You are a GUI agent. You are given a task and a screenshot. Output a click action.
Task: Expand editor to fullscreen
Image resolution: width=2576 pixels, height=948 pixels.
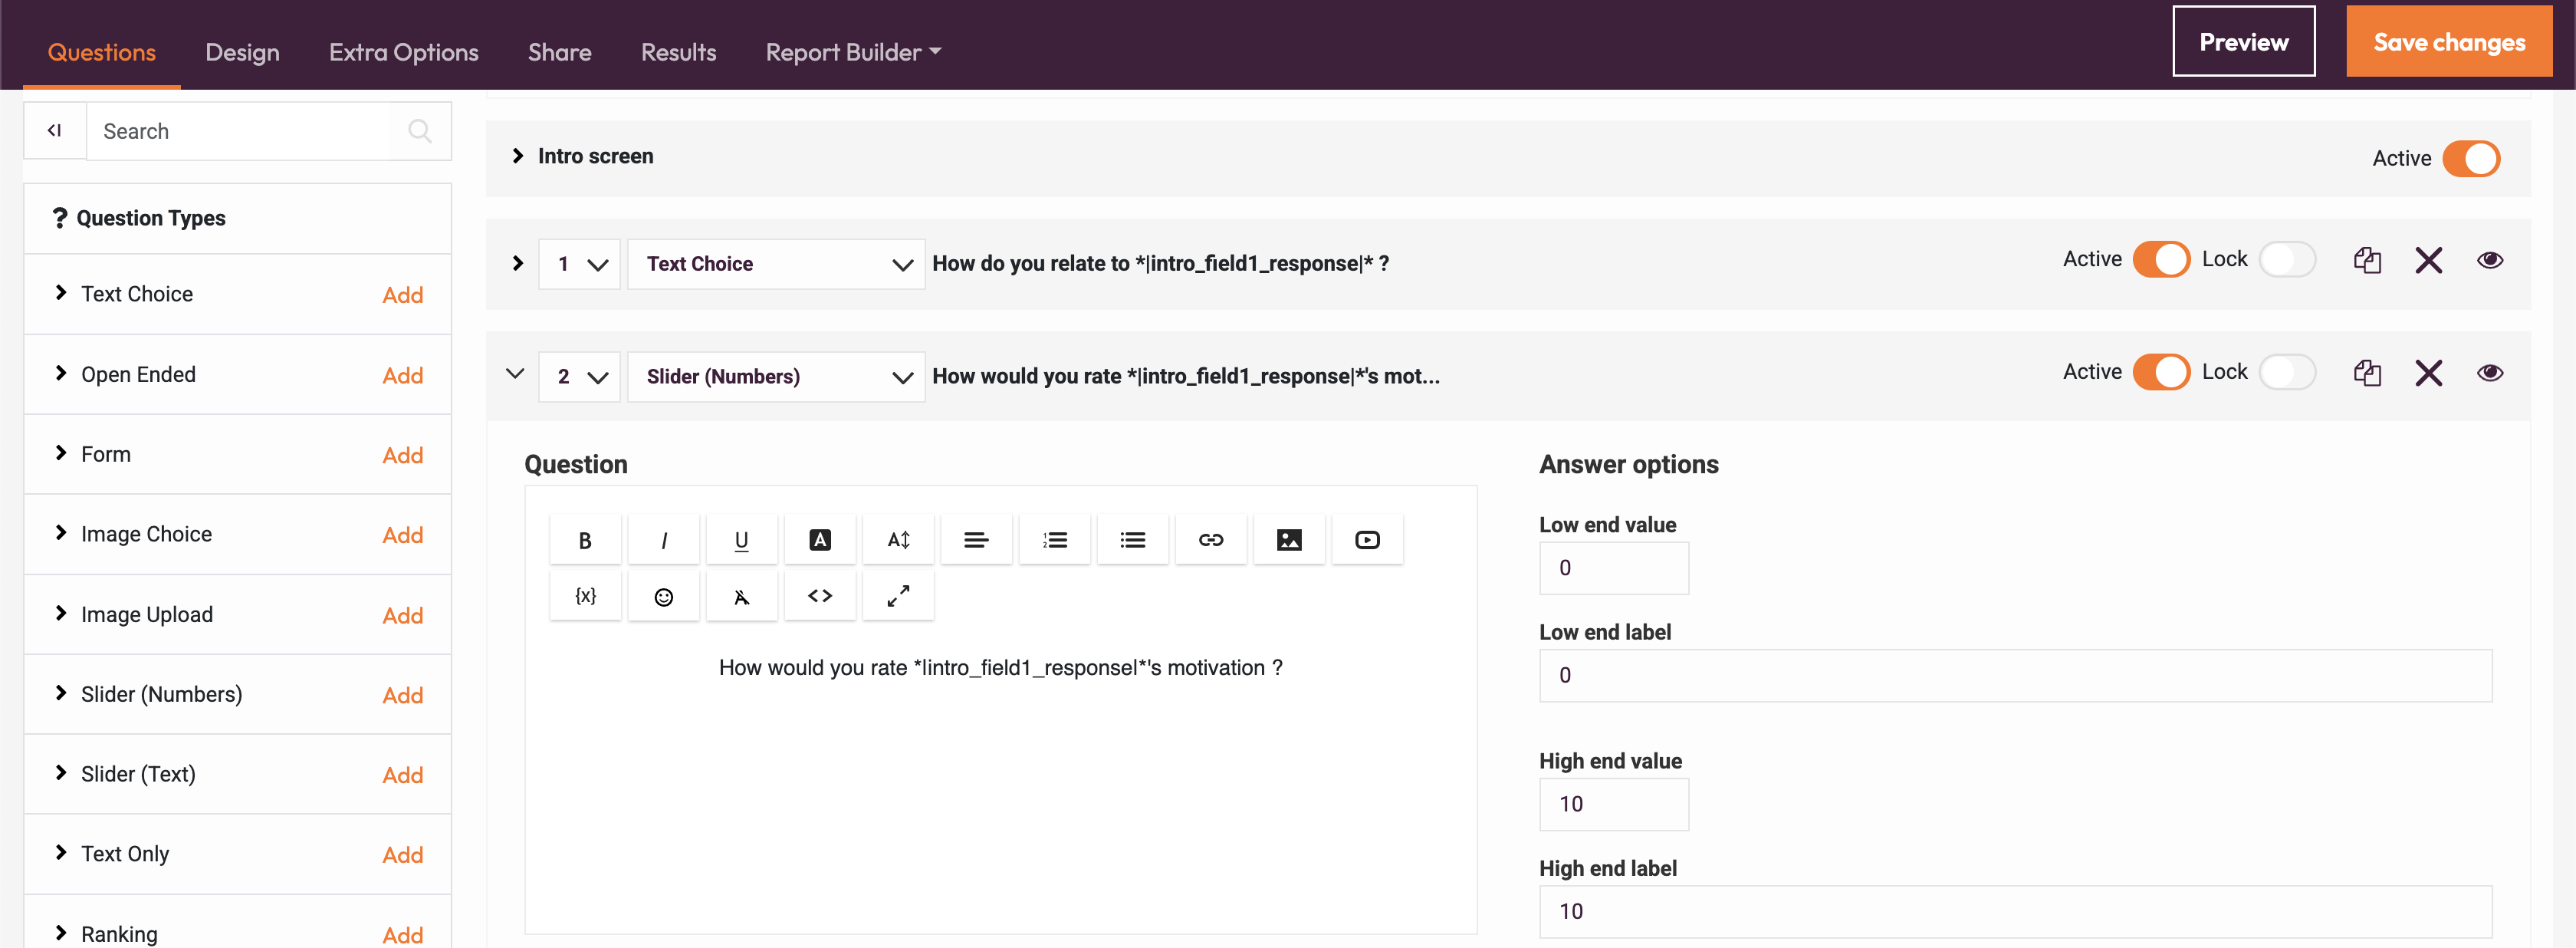[x=897, y=597]
